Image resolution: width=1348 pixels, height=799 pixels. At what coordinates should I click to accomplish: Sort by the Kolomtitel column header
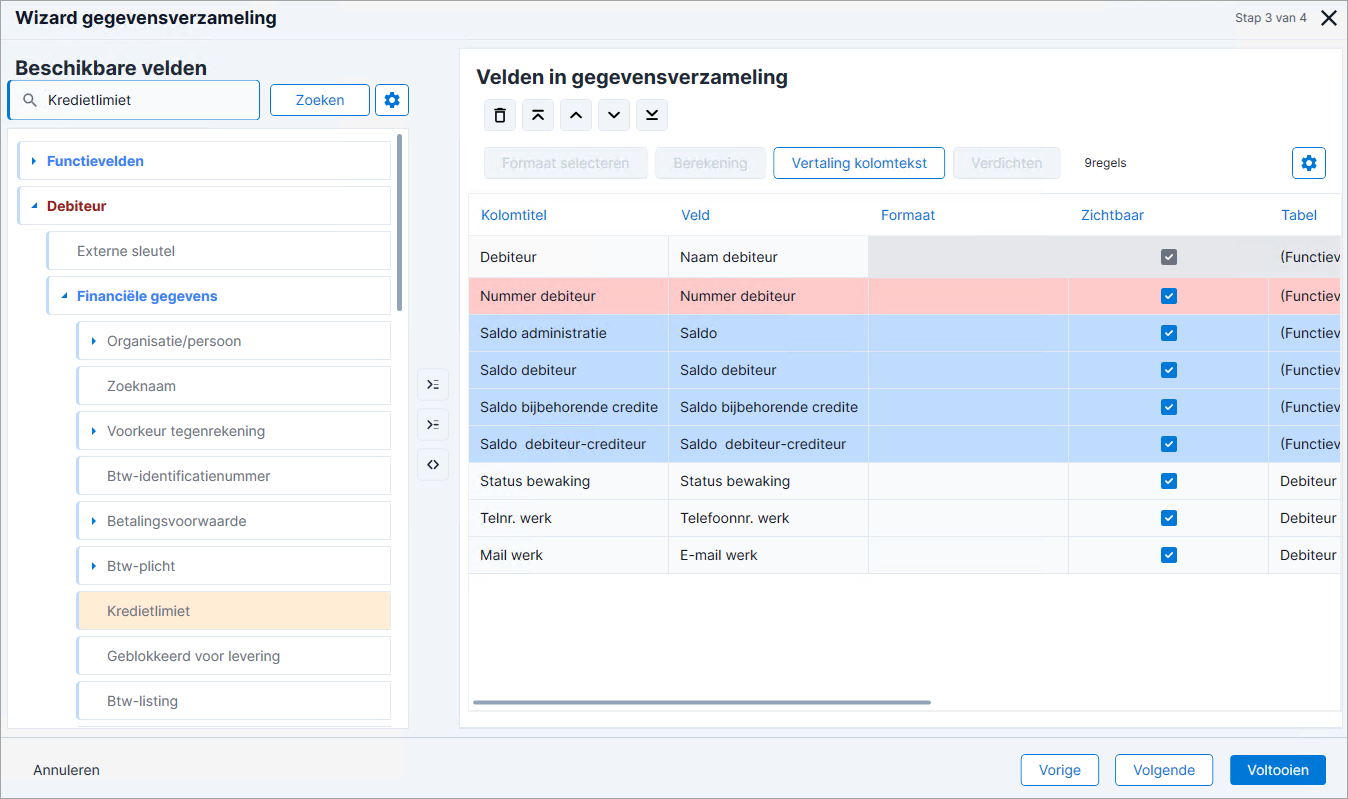(514, 215)
